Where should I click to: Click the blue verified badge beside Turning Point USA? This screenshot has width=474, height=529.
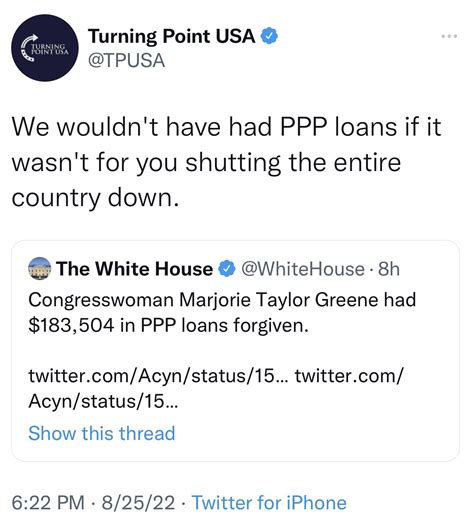click(x=270, y=36)
